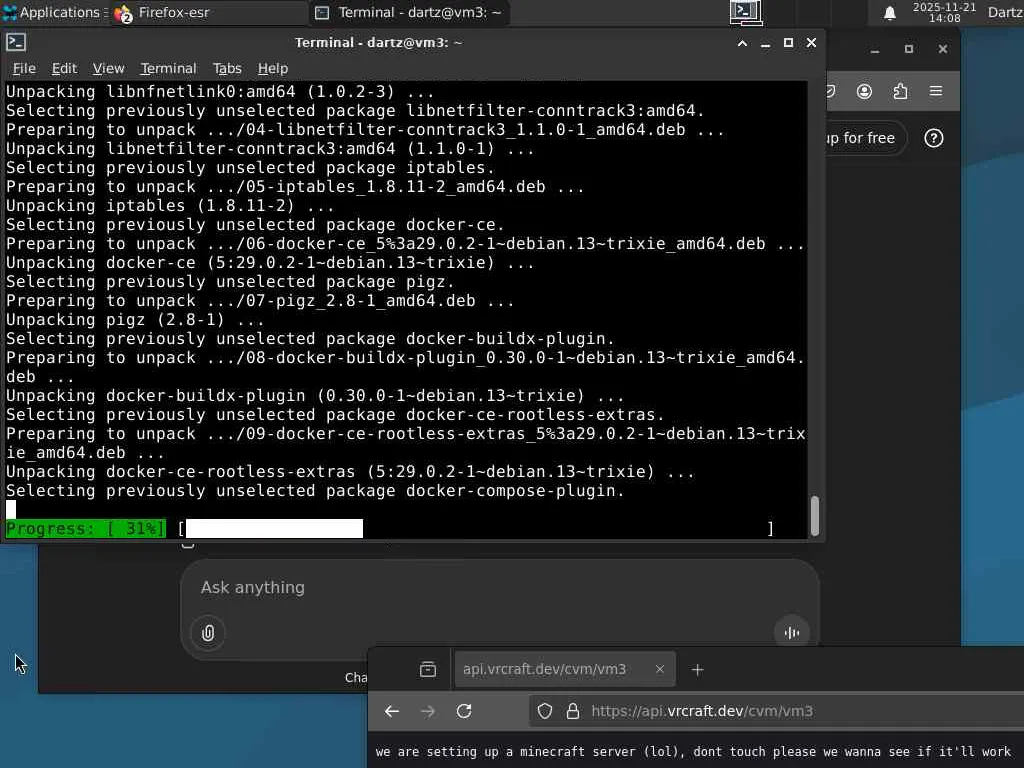Open the Terminal menu in the menu bar
Screen dimensions: 1024x768
tap(168, 68)
